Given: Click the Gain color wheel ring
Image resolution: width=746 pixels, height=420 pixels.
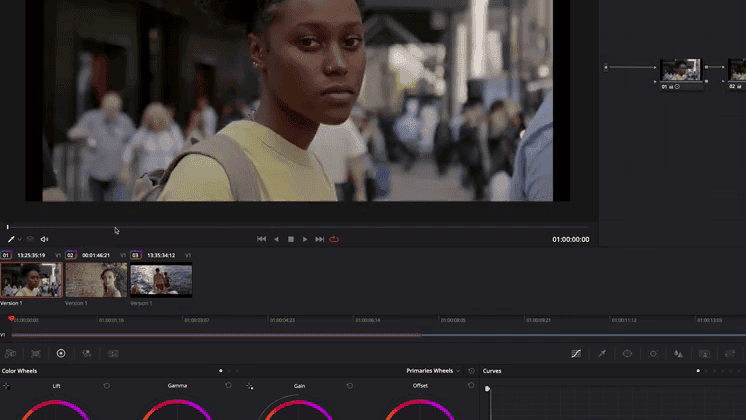Looking at the screenshot, I should (298, 403).
